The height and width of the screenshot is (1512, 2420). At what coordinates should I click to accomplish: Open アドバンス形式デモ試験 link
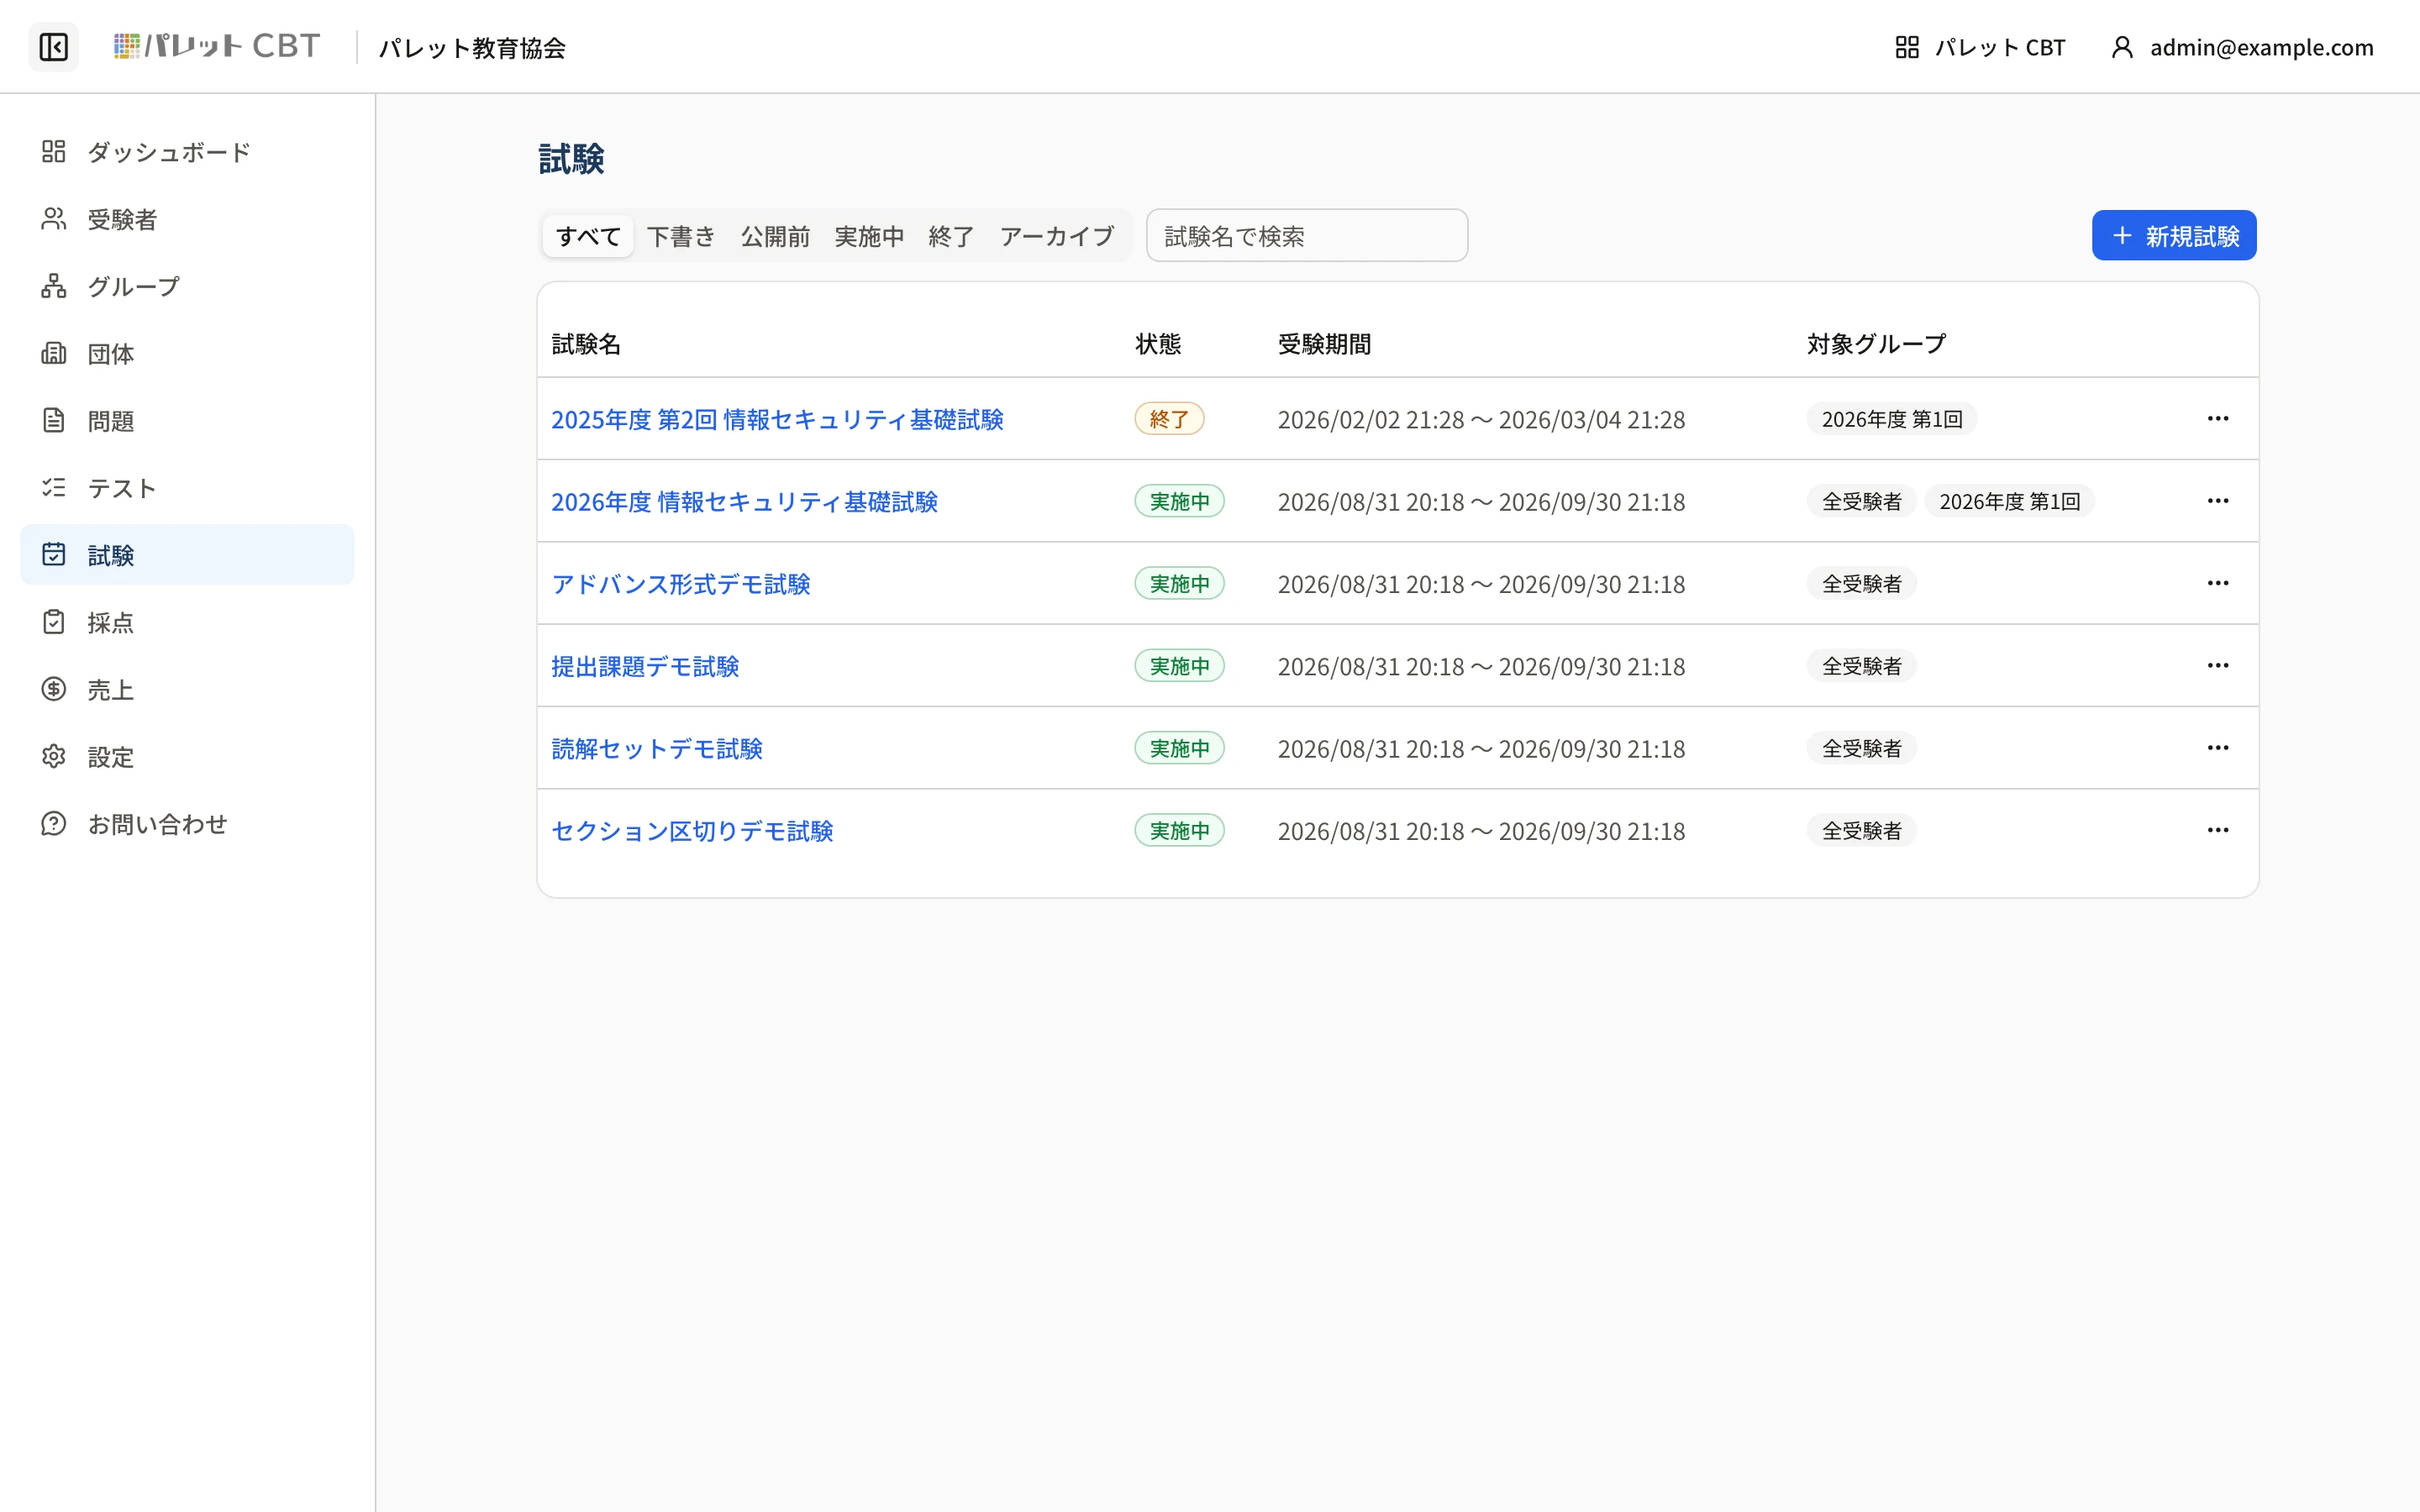(x=681, y=584)
